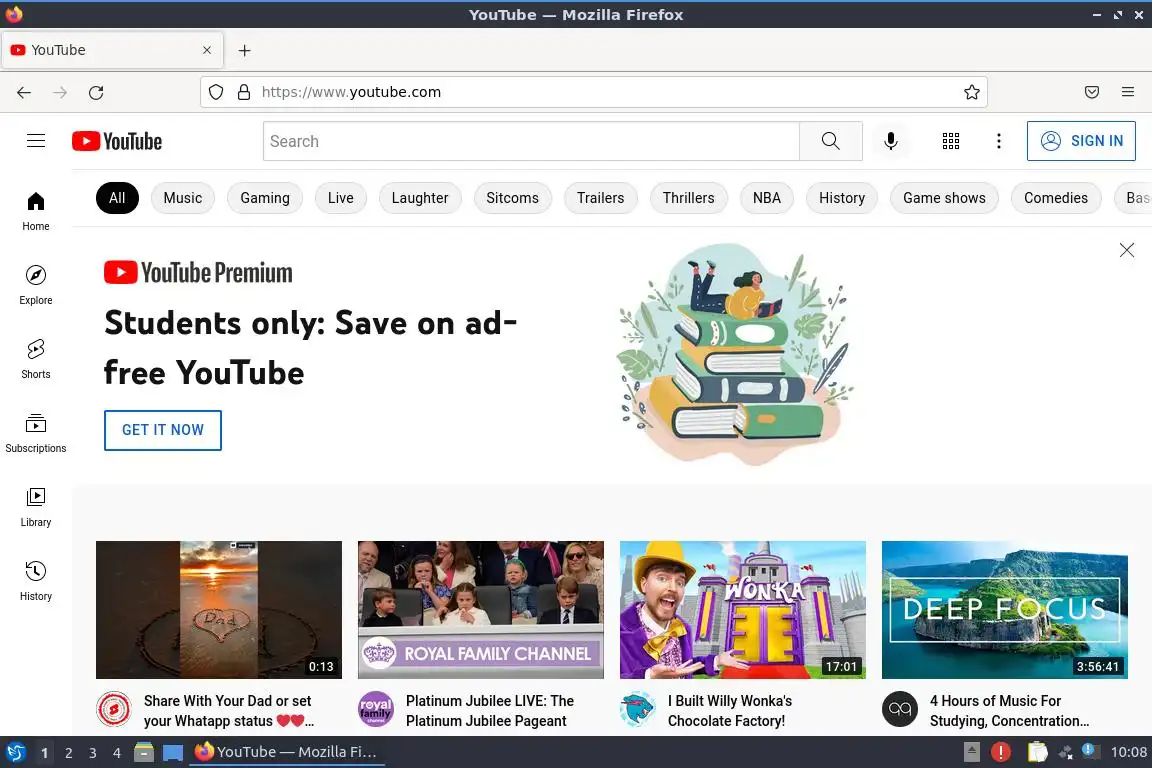Image resolution: width=1152 pixels, height=768 pixels.
Task: Select the Trailers filter chip
Action: [600, 198]
